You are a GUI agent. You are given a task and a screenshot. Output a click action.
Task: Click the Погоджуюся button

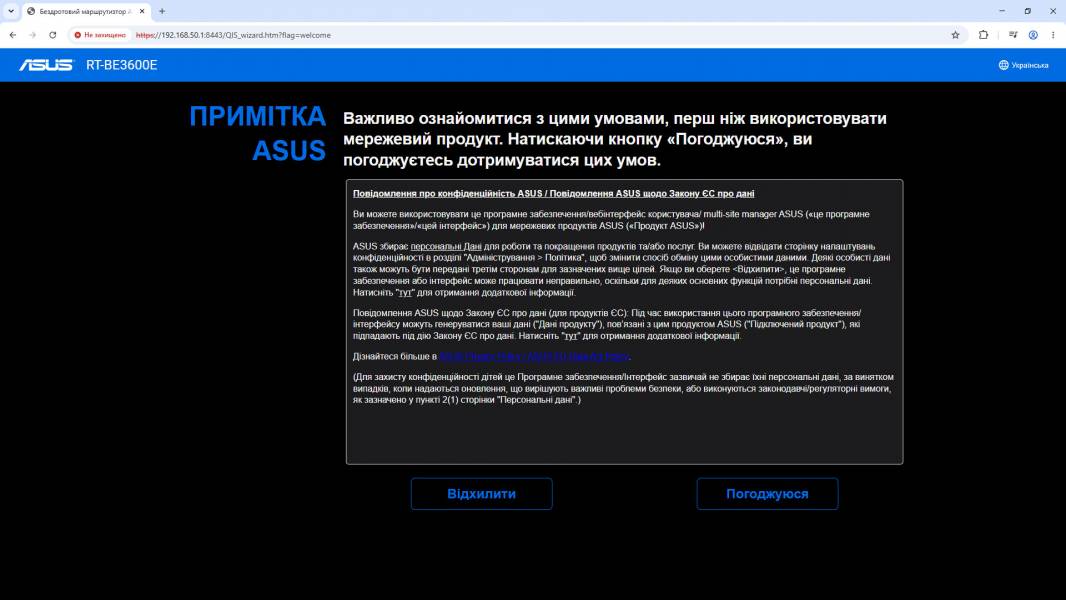767,494
